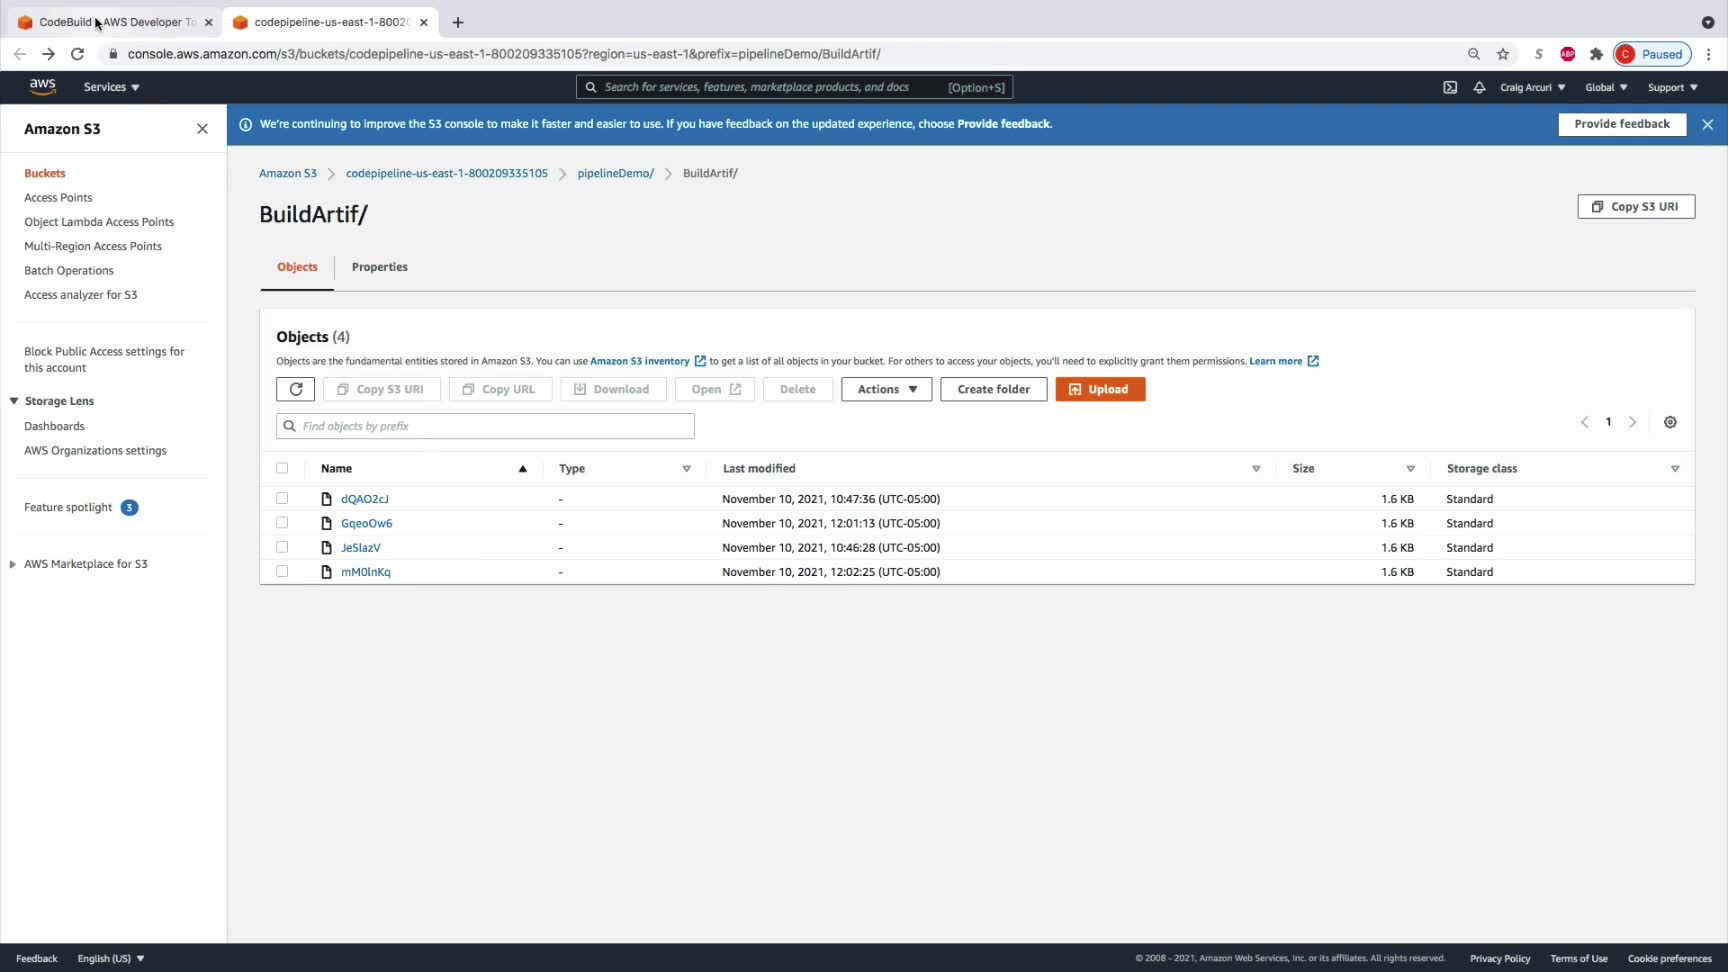The image size is (1728, 972).
Task: Open Access Points in the sidebar
Action: click(58, 198)
